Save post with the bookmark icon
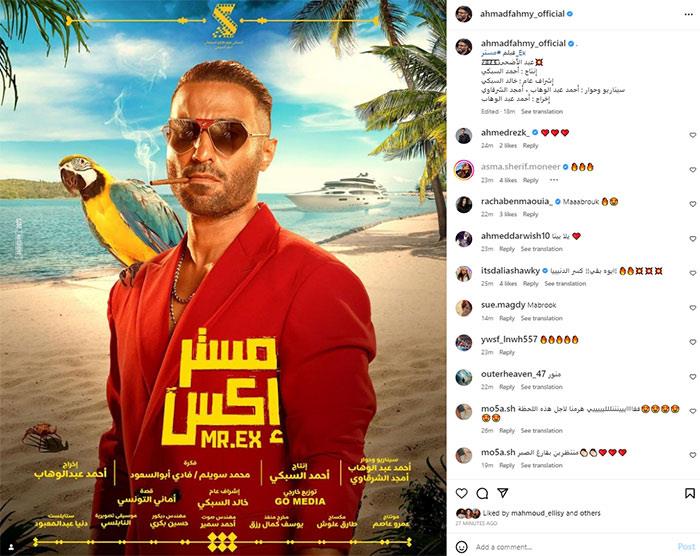 point(690,493)
